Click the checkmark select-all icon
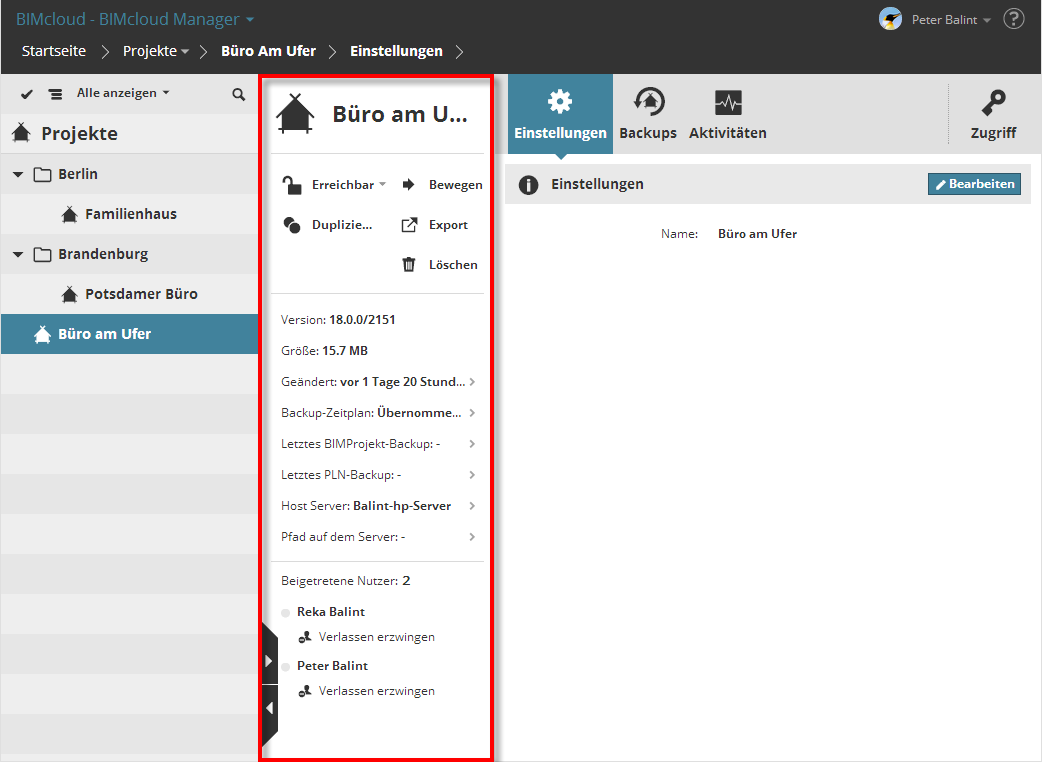 (27, 94)
